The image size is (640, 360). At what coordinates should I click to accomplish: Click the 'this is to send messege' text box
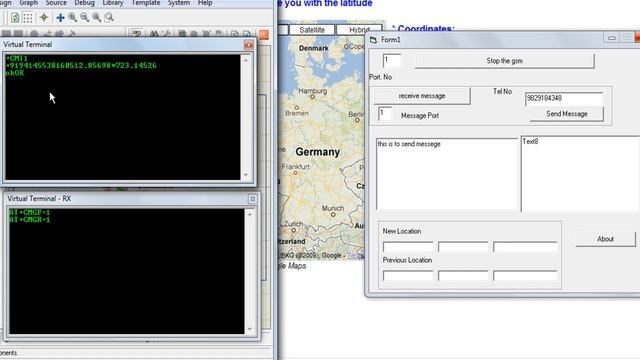point(447,174)
